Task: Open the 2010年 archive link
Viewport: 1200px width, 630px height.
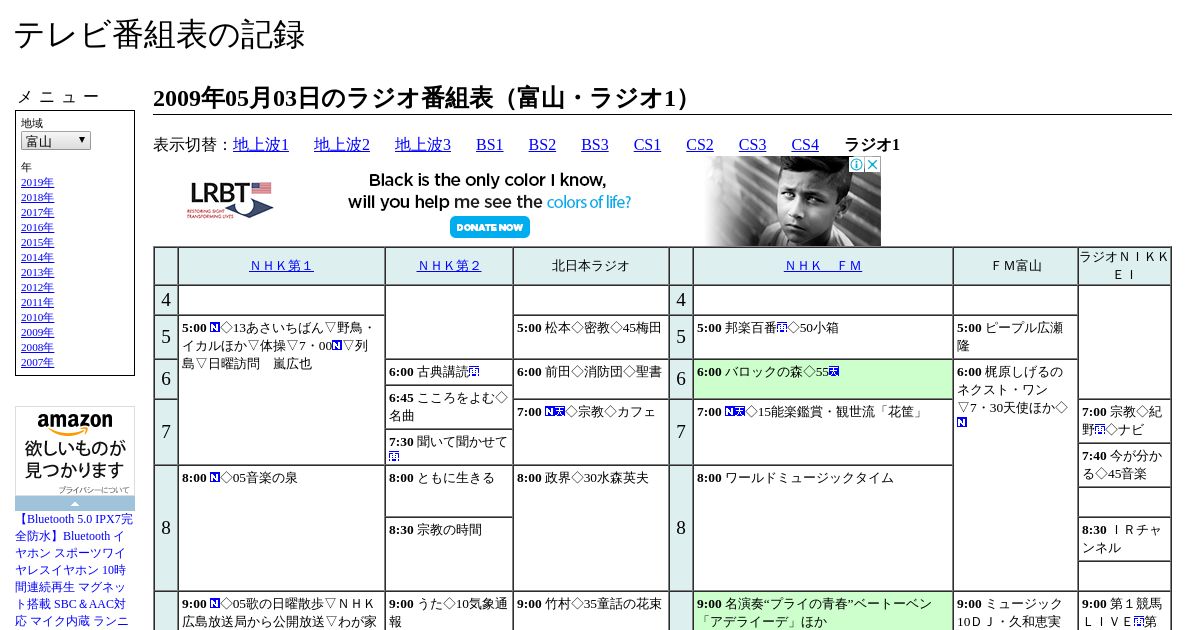Action: pos(37,317)
